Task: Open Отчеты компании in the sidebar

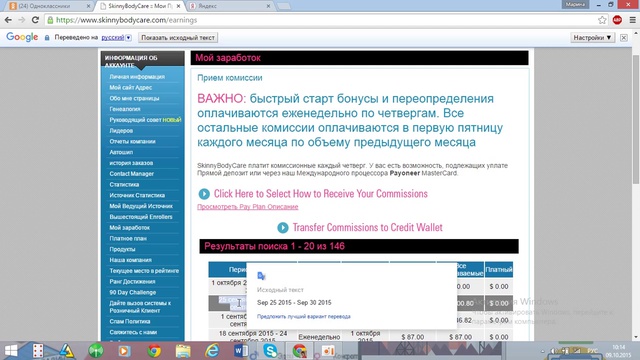Action: coord(132,141)
